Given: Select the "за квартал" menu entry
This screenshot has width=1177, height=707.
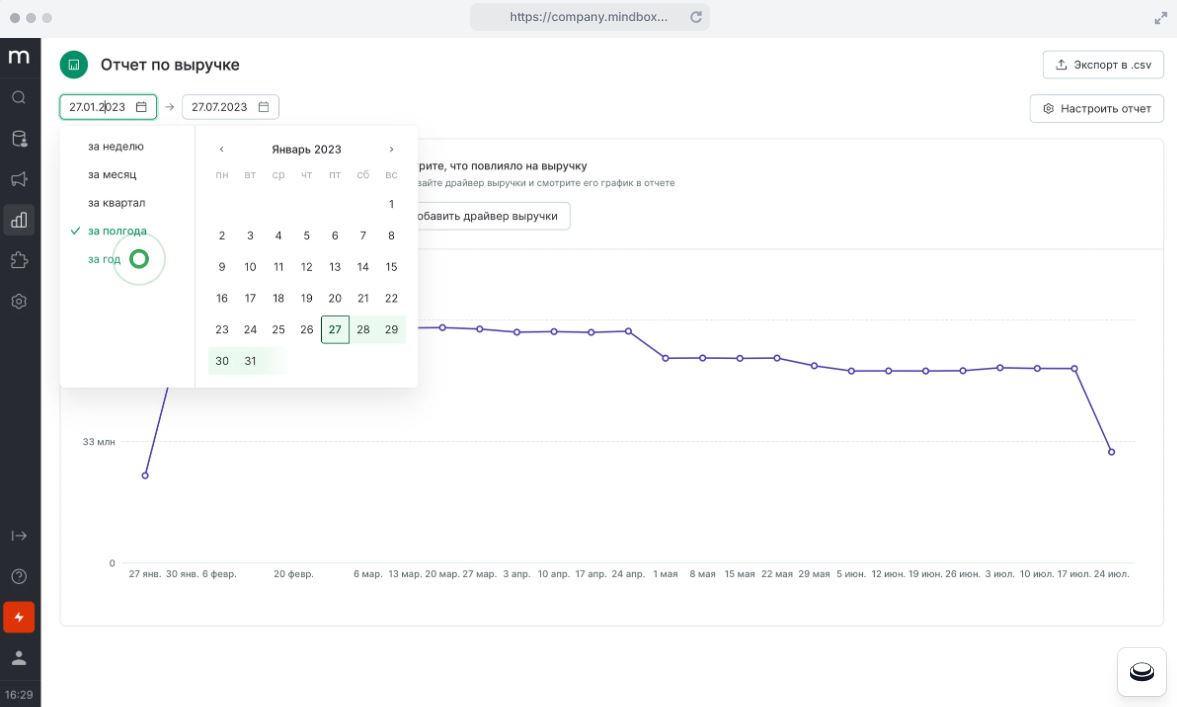Looking at the screenshot, I should [x=116, y=203].
